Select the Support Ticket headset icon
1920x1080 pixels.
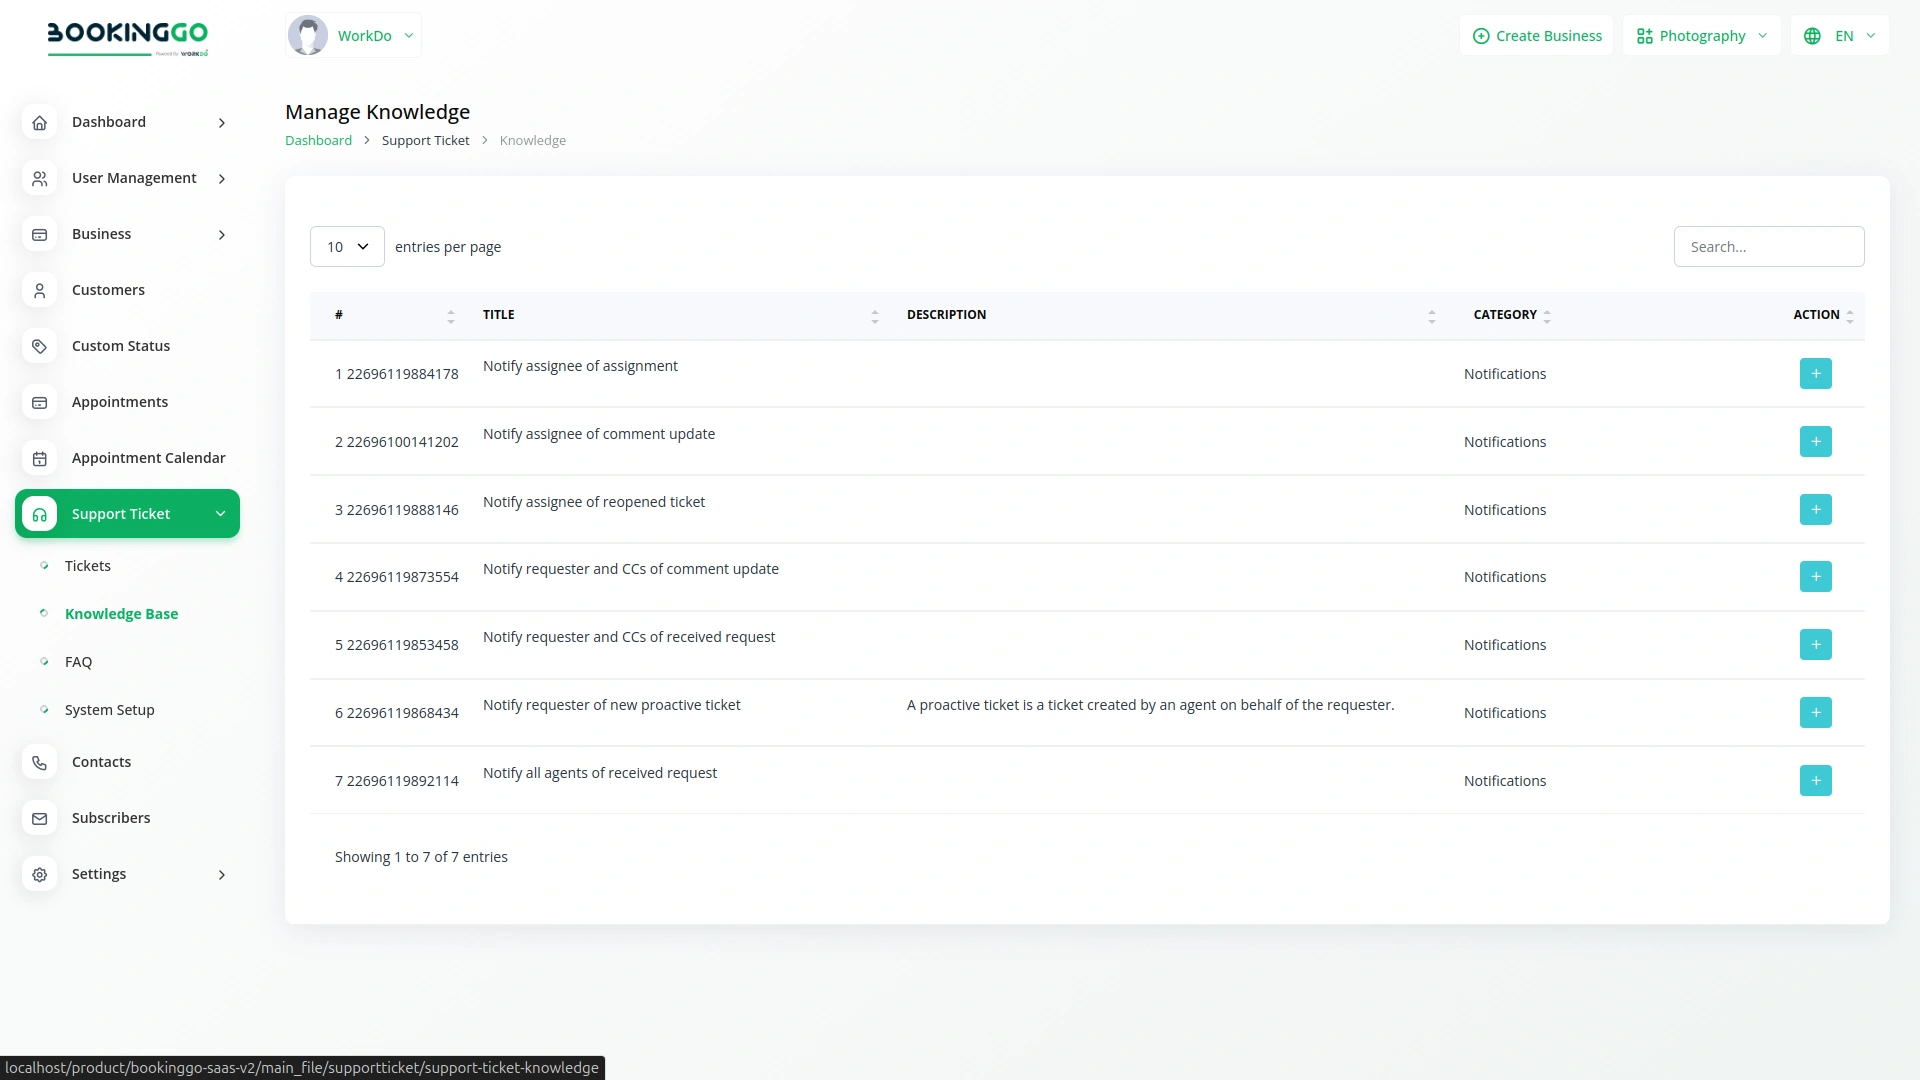(39, 514)
